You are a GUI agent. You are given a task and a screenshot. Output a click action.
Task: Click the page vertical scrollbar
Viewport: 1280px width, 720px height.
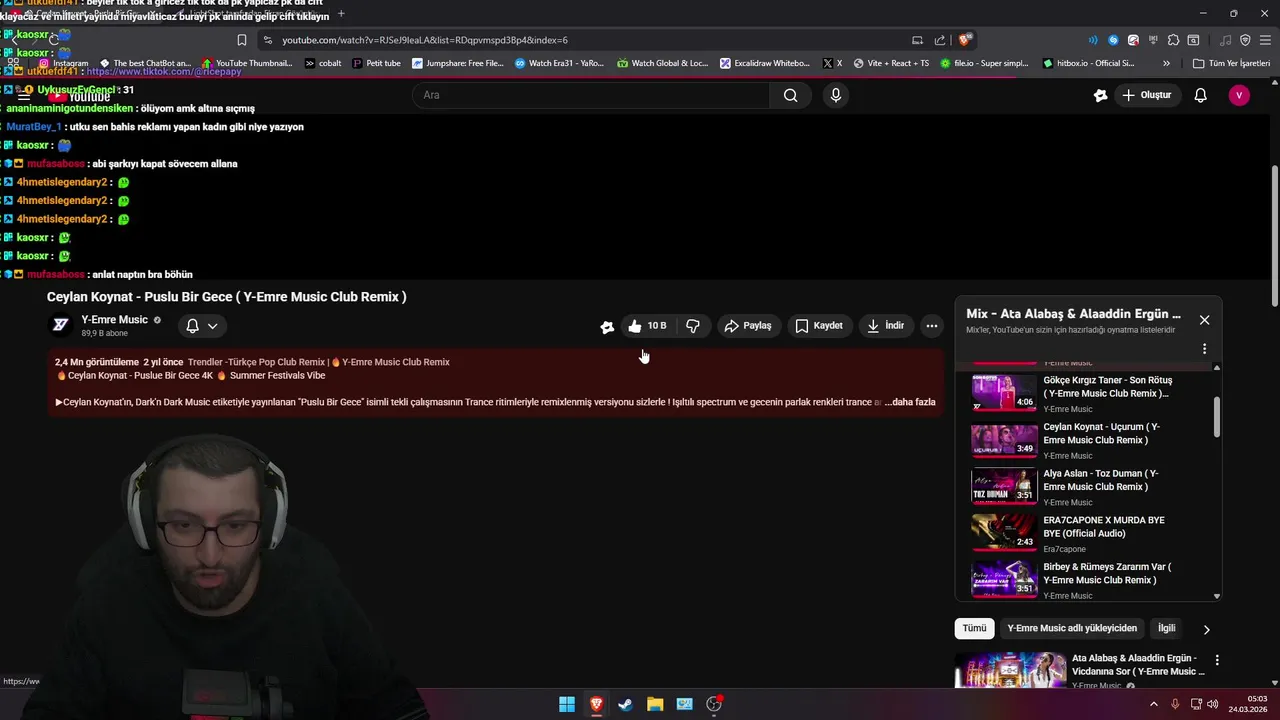[x=1274, y=235]
